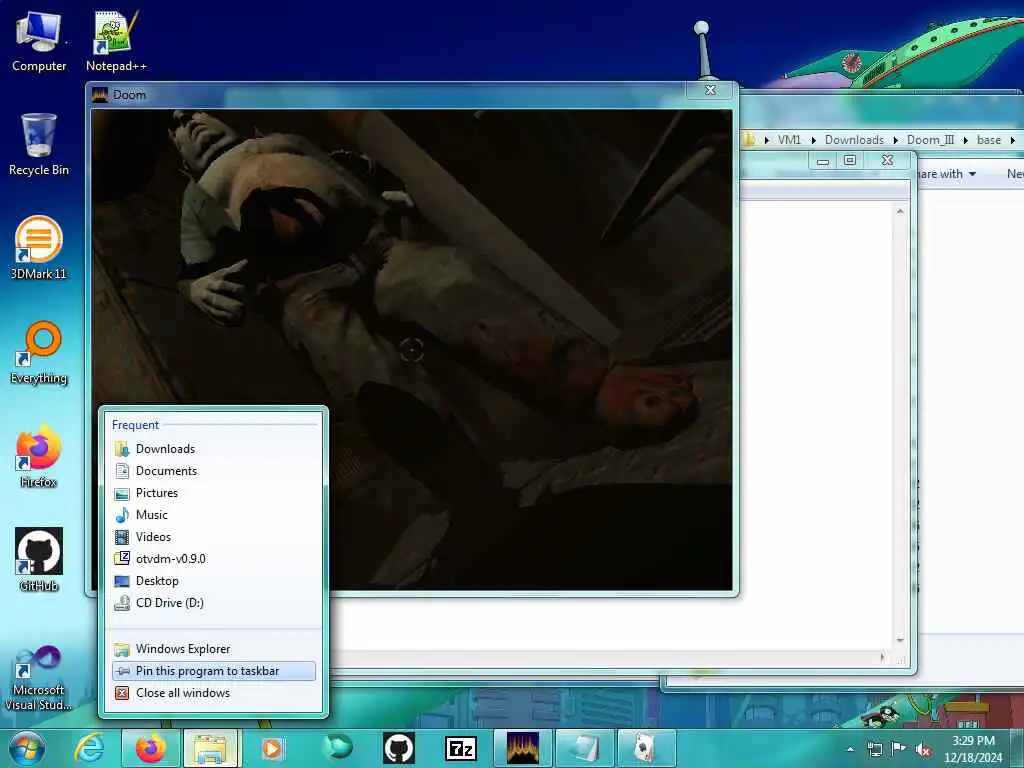Click base in the Explorer breadcrumb
1024x768 pixels.
point(989,140)
